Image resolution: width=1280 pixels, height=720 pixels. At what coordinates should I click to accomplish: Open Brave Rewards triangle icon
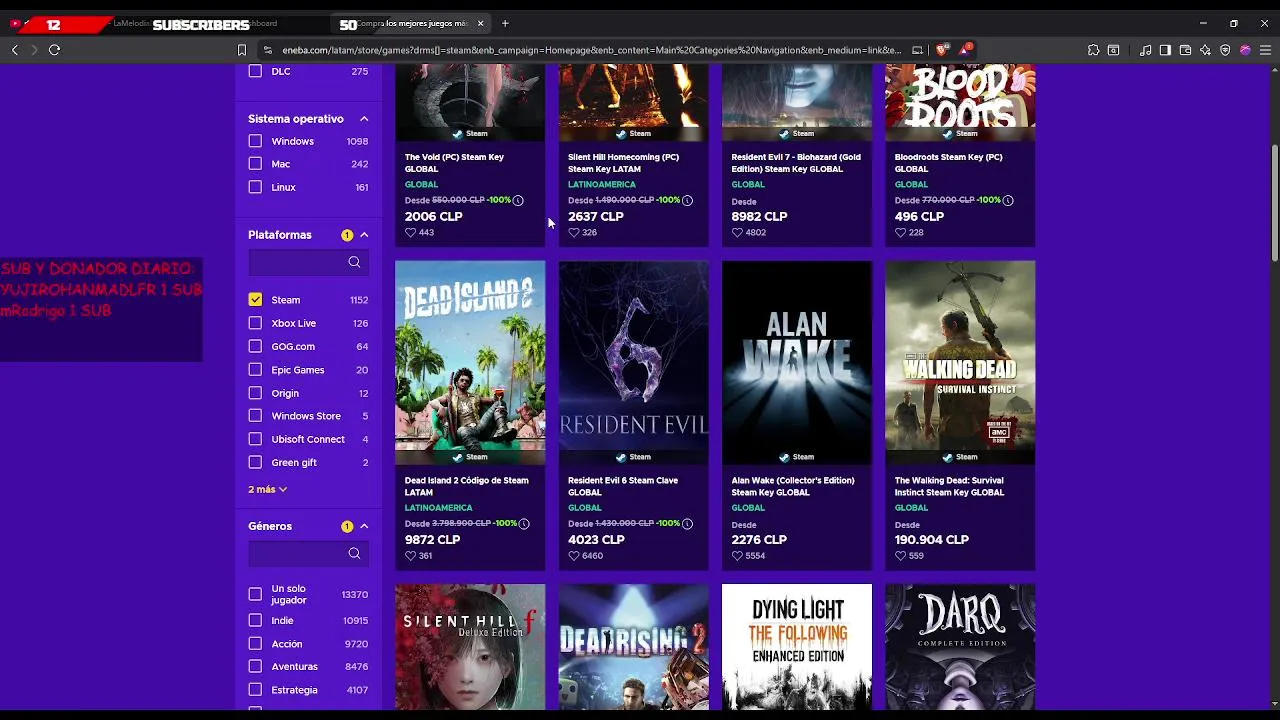click(x=965, y=50)
